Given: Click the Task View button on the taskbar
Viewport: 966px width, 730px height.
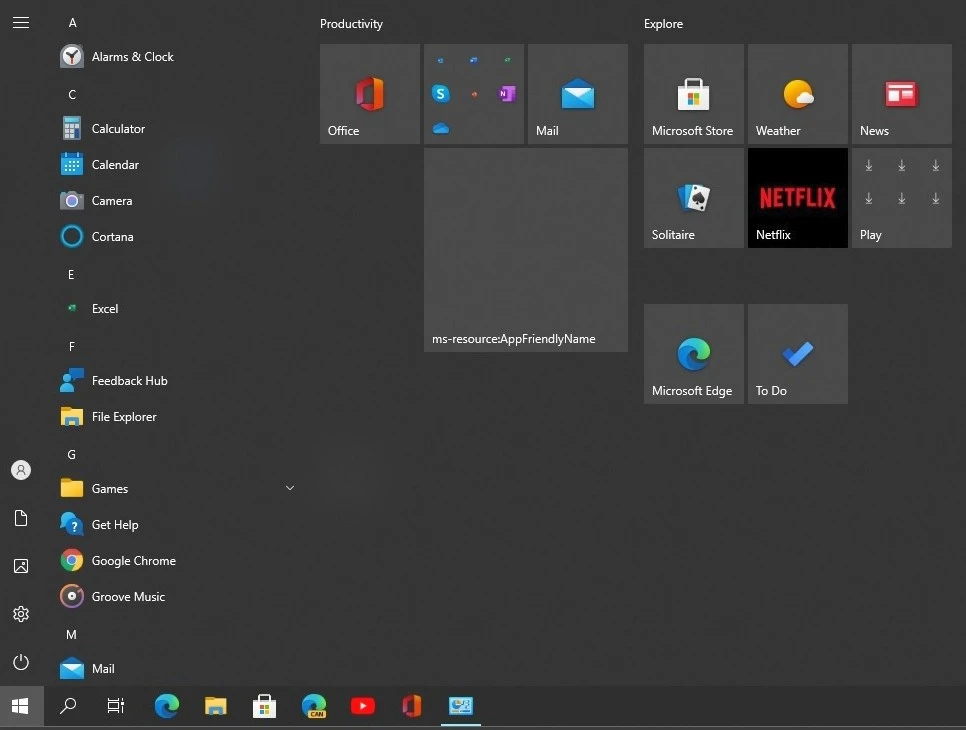Looking at the screenshot, I should click(115, 706).
